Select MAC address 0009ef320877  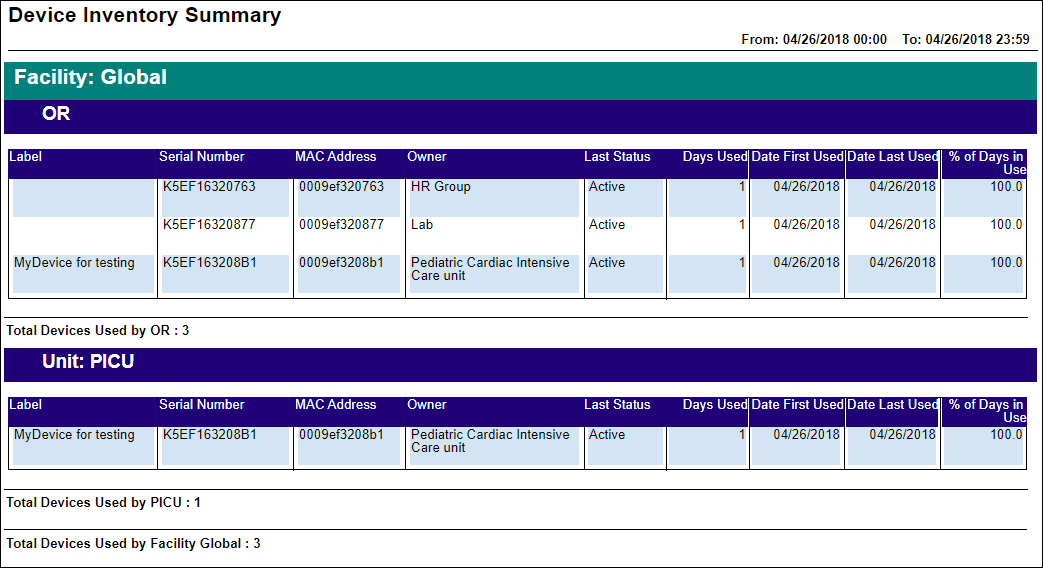click(x=341, y=225)
